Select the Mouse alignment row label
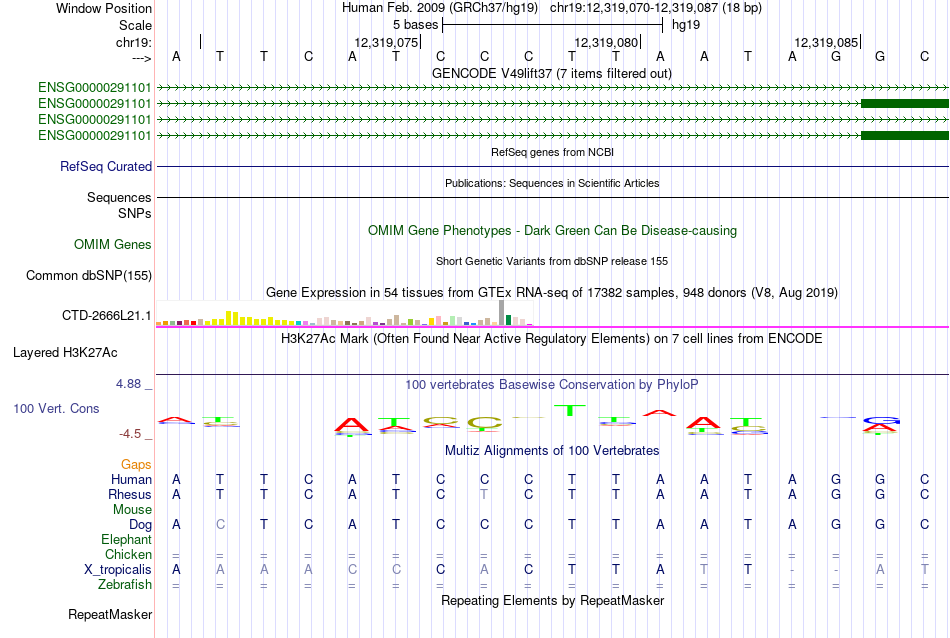The image size is (950, 638). 132,510
